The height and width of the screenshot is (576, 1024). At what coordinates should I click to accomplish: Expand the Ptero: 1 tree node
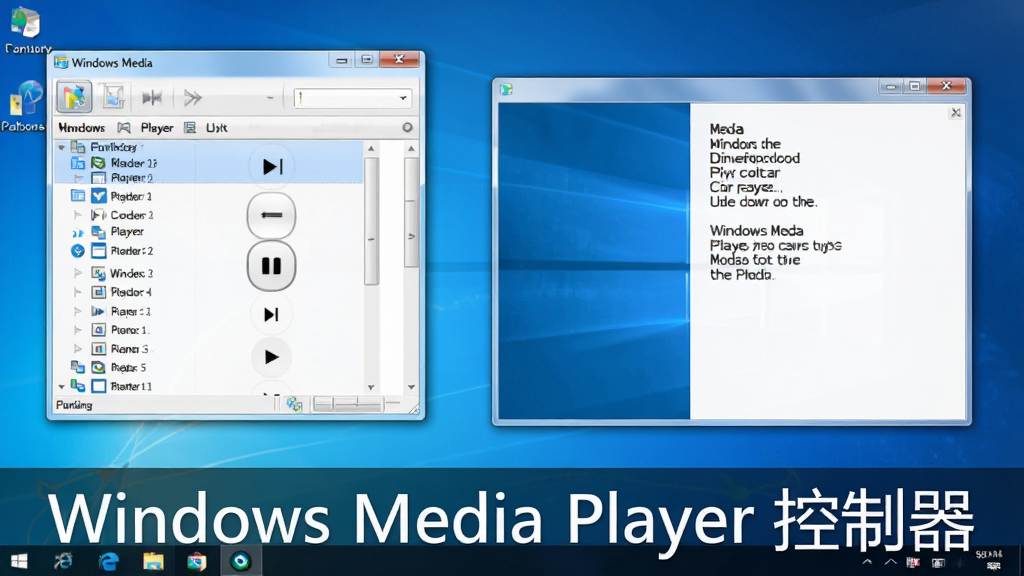[77, 330]
